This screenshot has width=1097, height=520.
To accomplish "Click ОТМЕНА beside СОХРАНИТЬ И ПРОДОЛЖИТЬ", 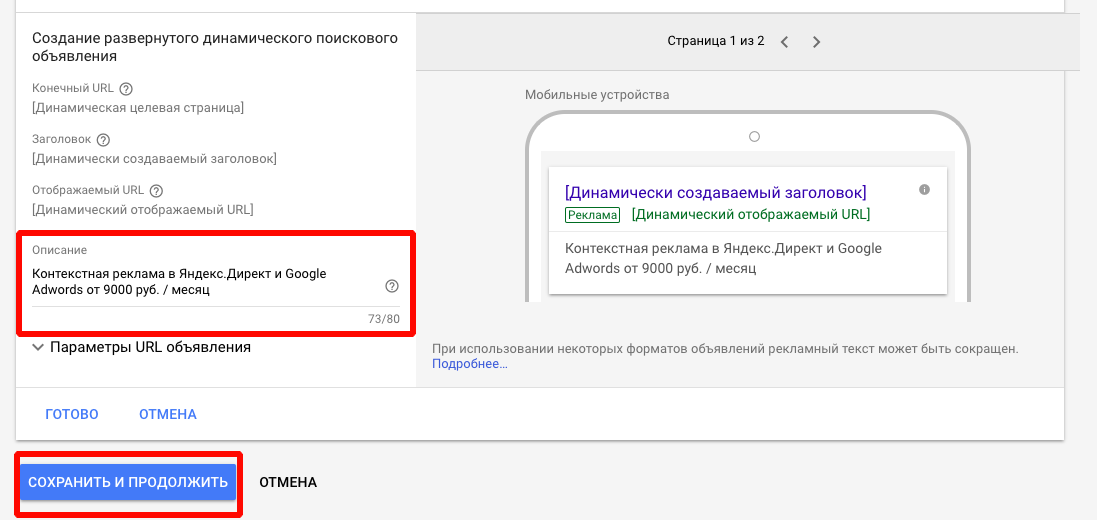I will [x=288, y=482].
